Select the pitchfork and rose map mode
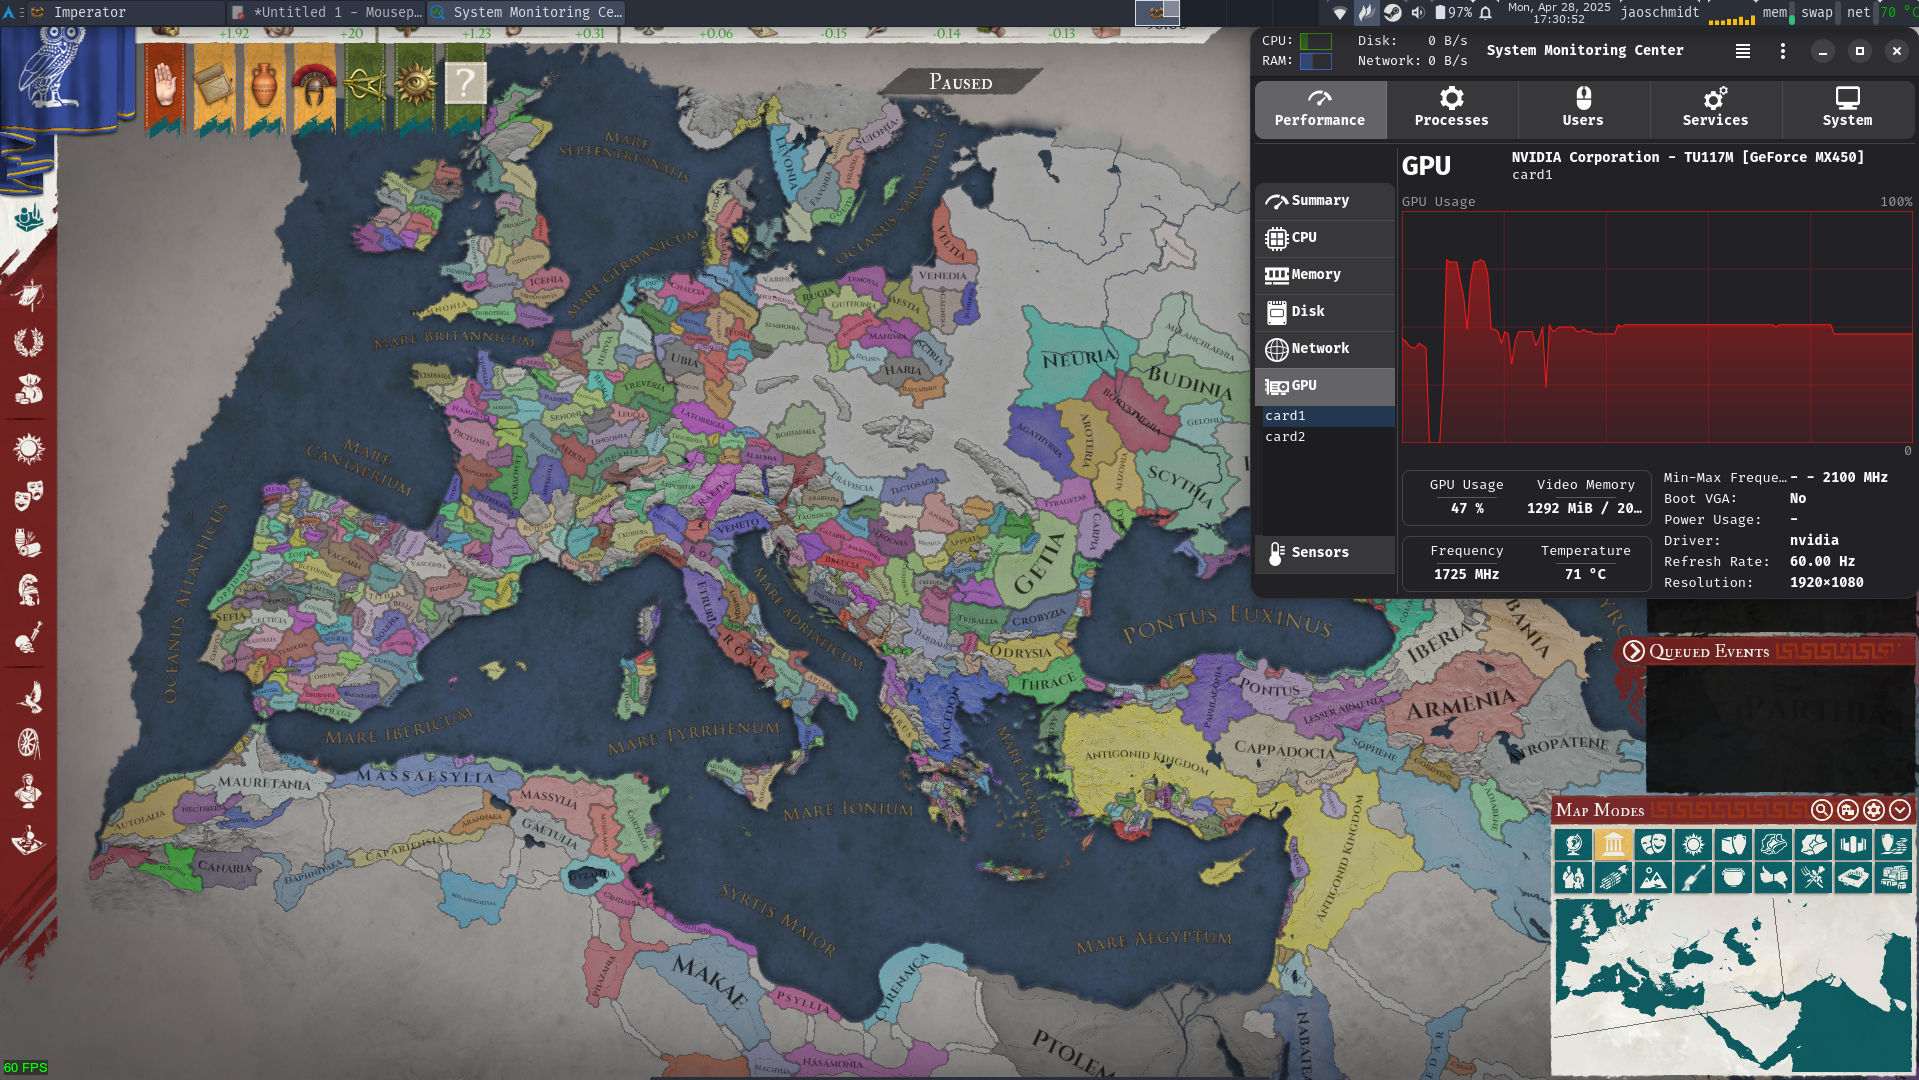The height and width of the screenshot is (1080, 1919). coord(1813,878)
